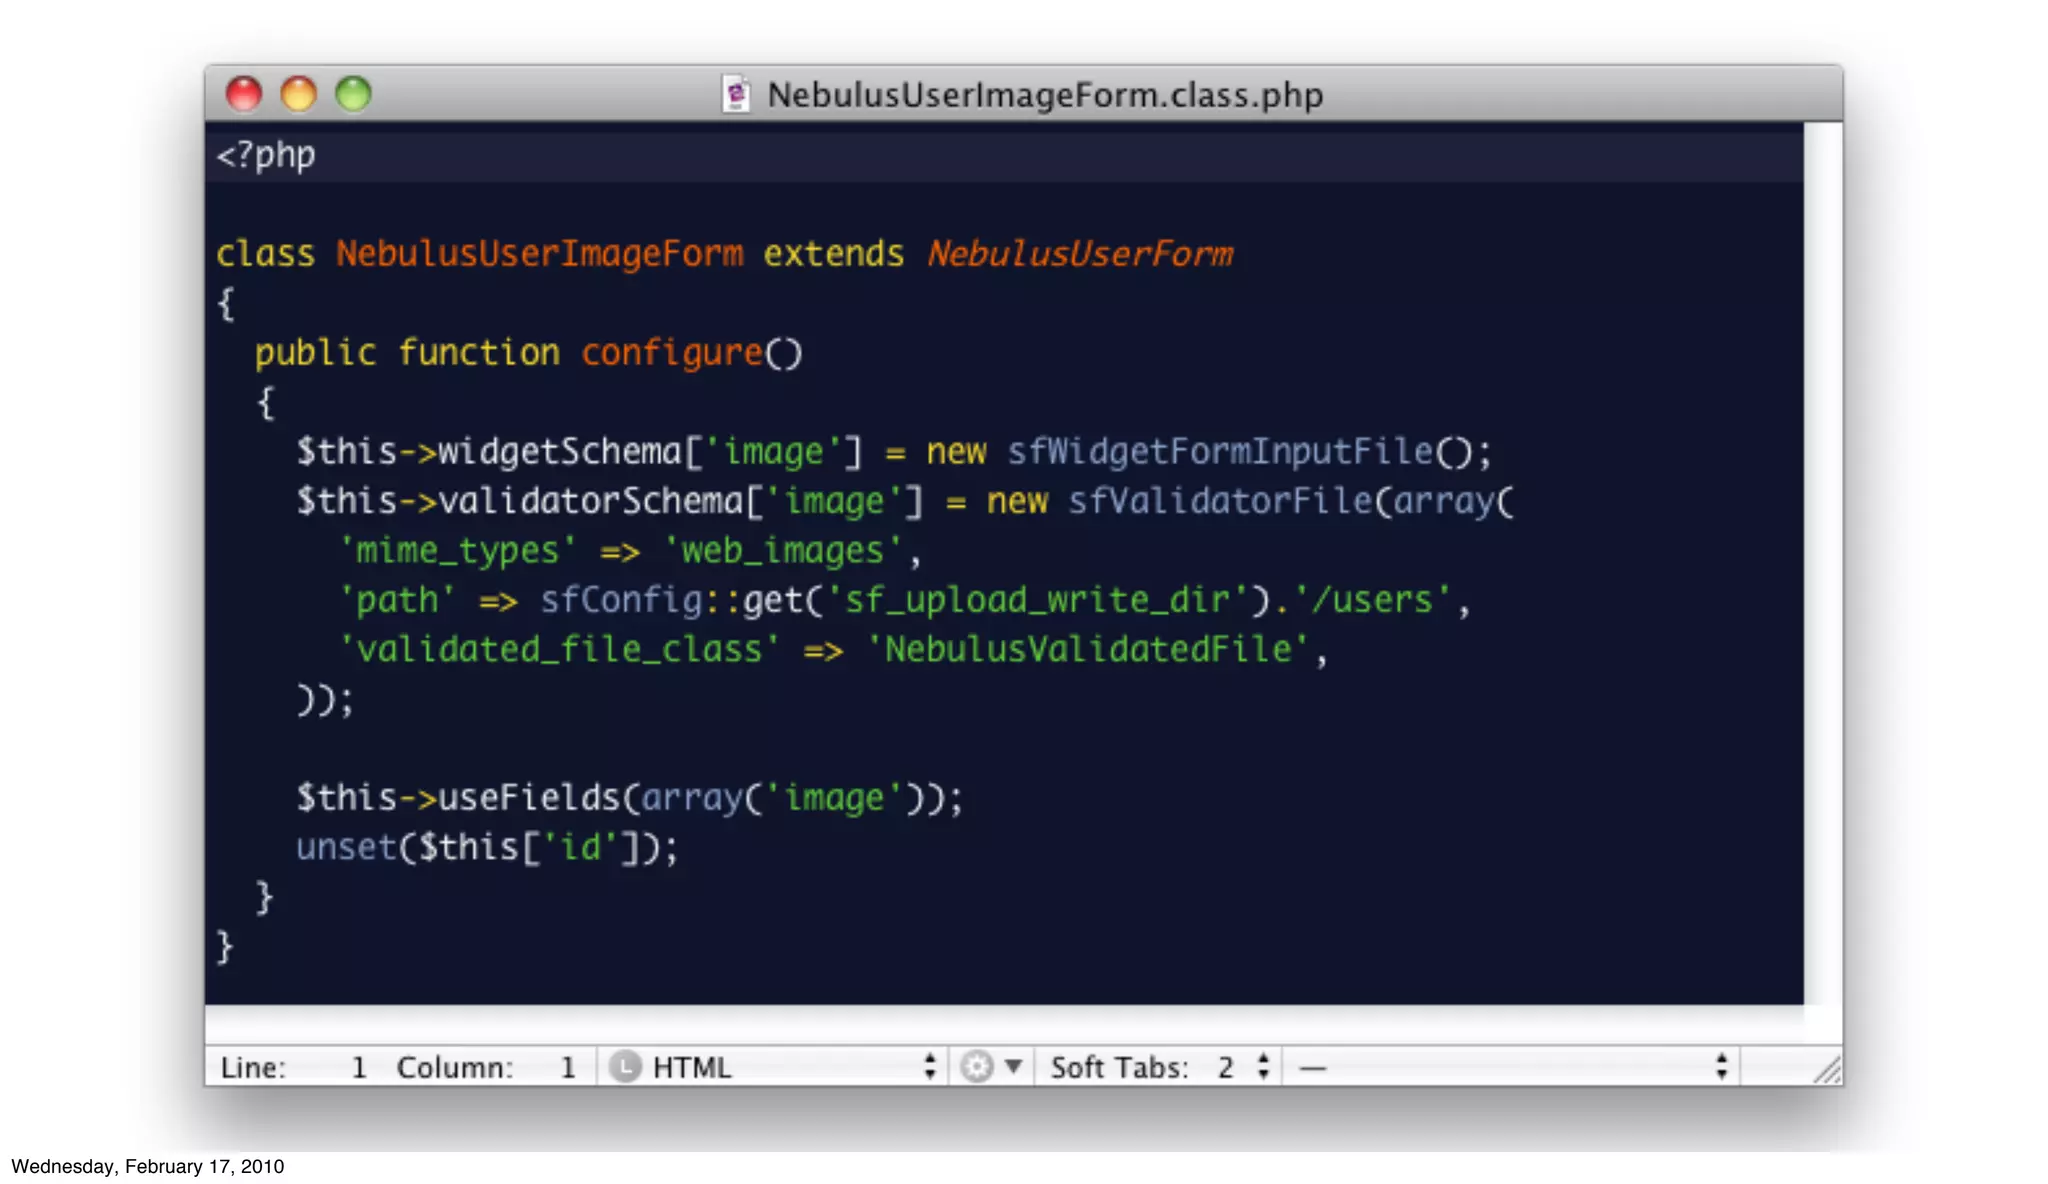Screen dimensions: 2048x1184
Task: Open the HTML language selector dropdown
Action: [773, 1066]
